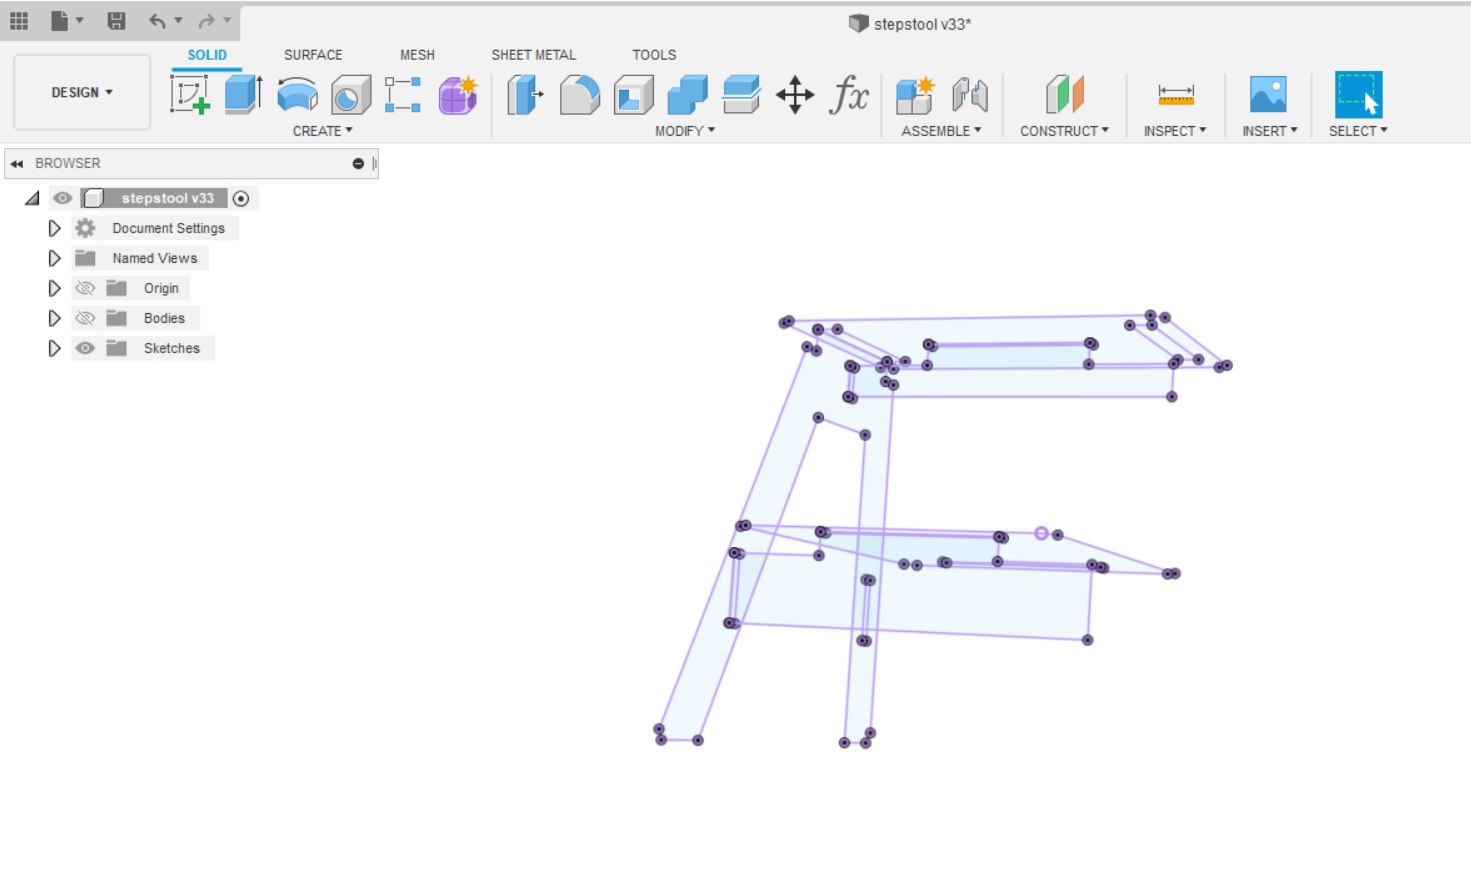
Task: Select the Revolve tool
Action: [x=297, y=95]
